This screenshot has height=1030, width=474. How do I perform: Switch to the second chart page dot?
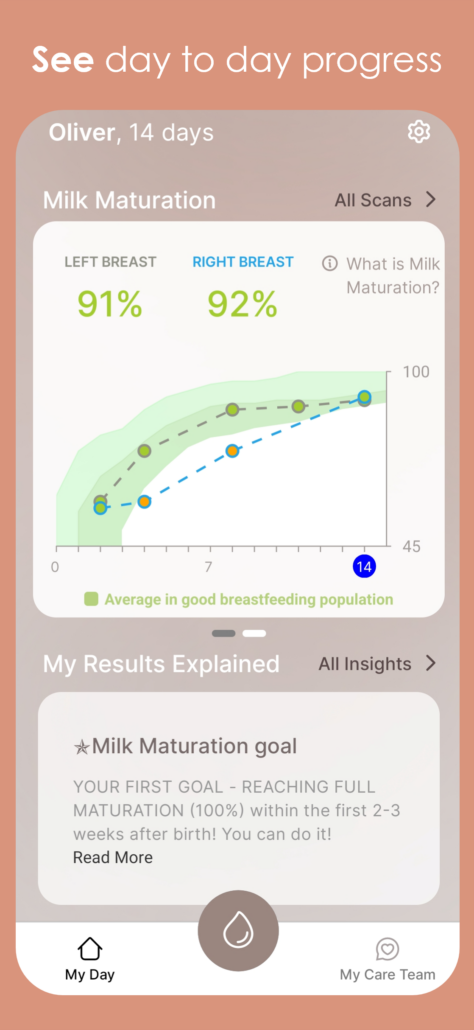pos(254,633)
